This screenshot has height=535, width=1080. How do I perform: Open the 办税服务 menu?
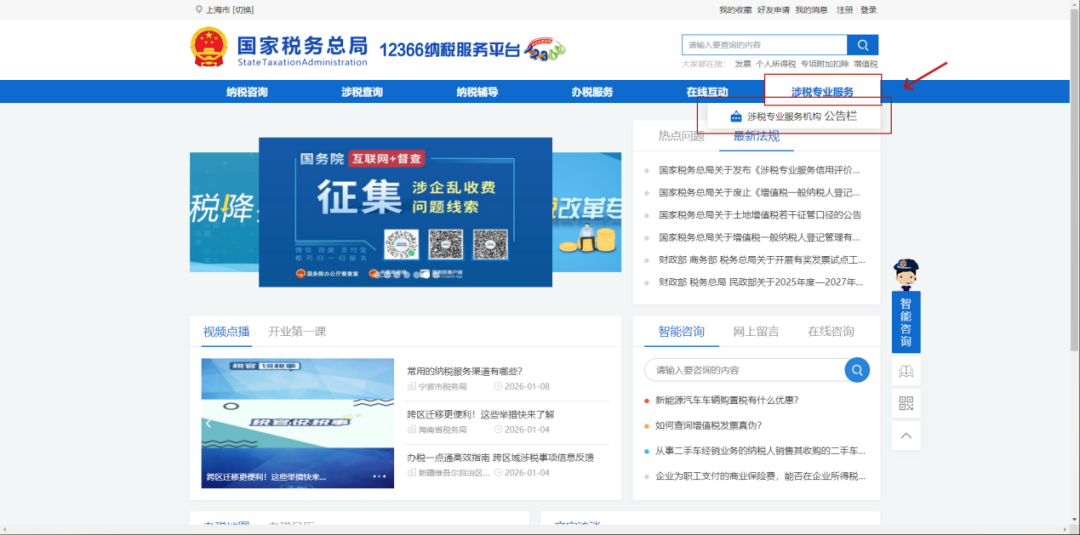[592, 92]
